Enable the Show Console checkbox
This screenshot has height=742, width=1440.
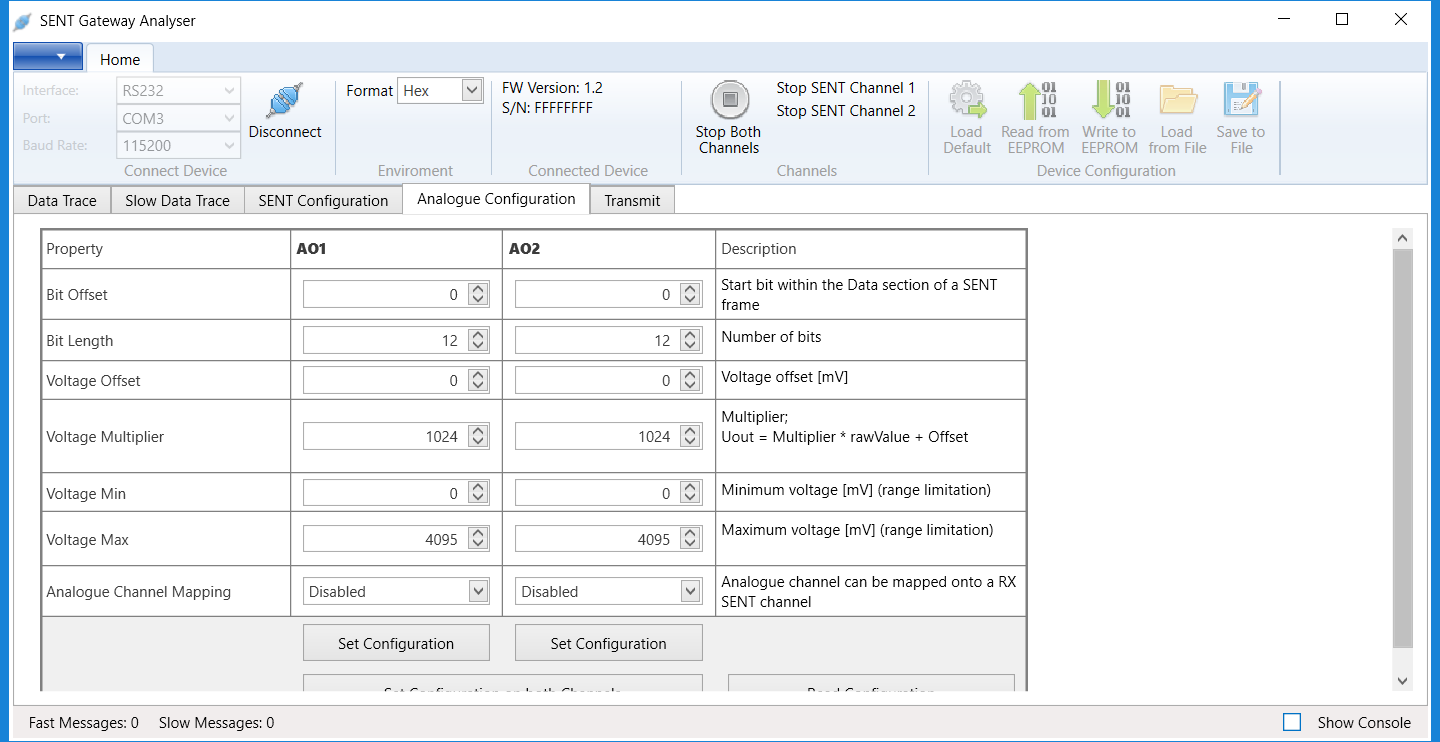(1292, 722)
